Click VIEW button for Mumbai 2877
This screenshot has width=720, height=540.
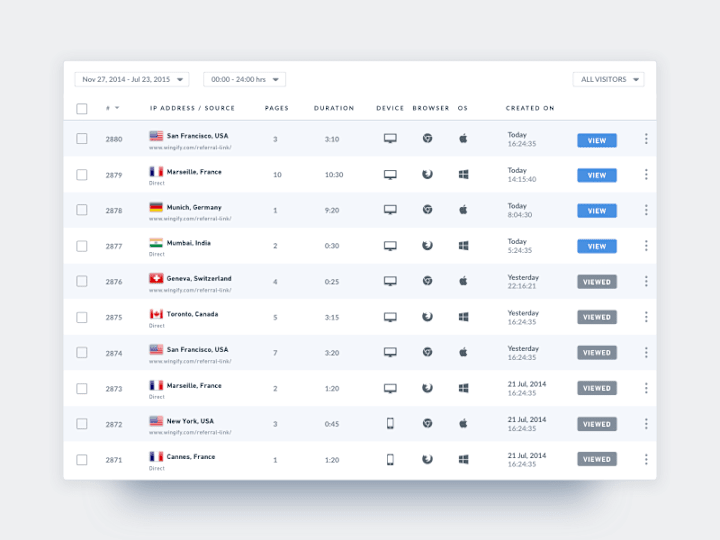coord(597,246)
